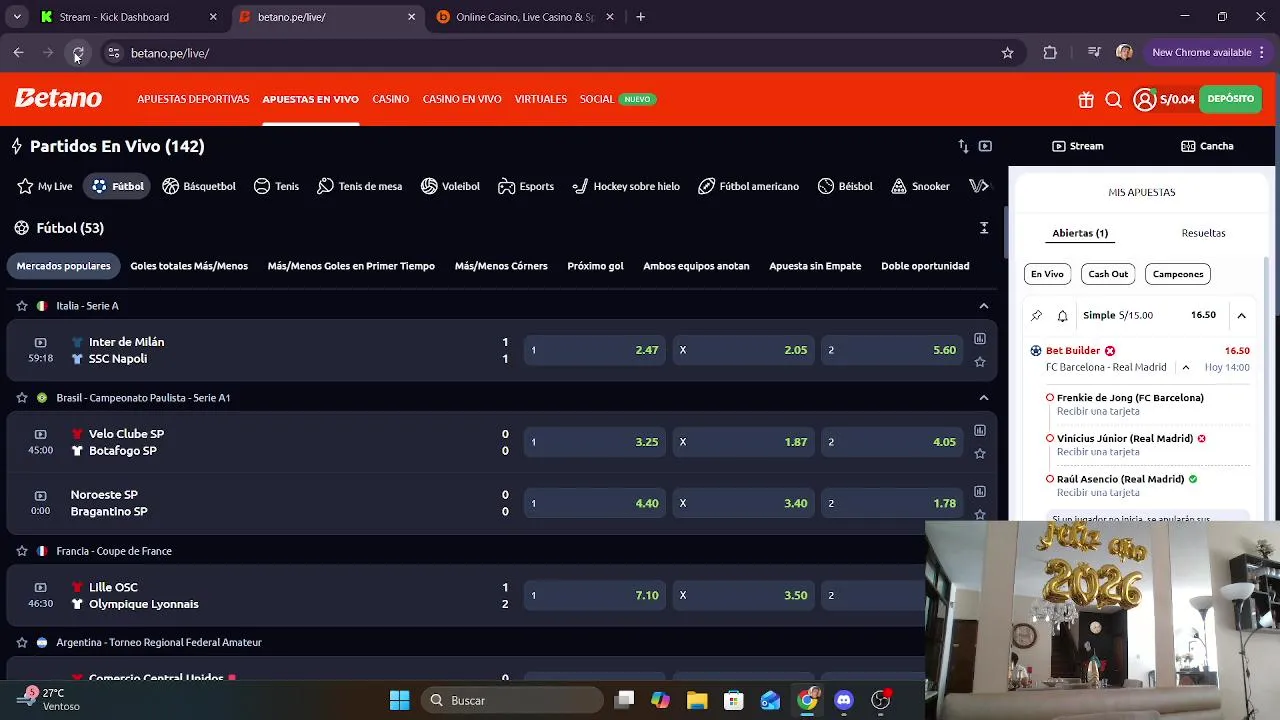The image size is (1280, 720).
Task: Select the Básquetbol sport filter
Action: (x=199, y=186)
